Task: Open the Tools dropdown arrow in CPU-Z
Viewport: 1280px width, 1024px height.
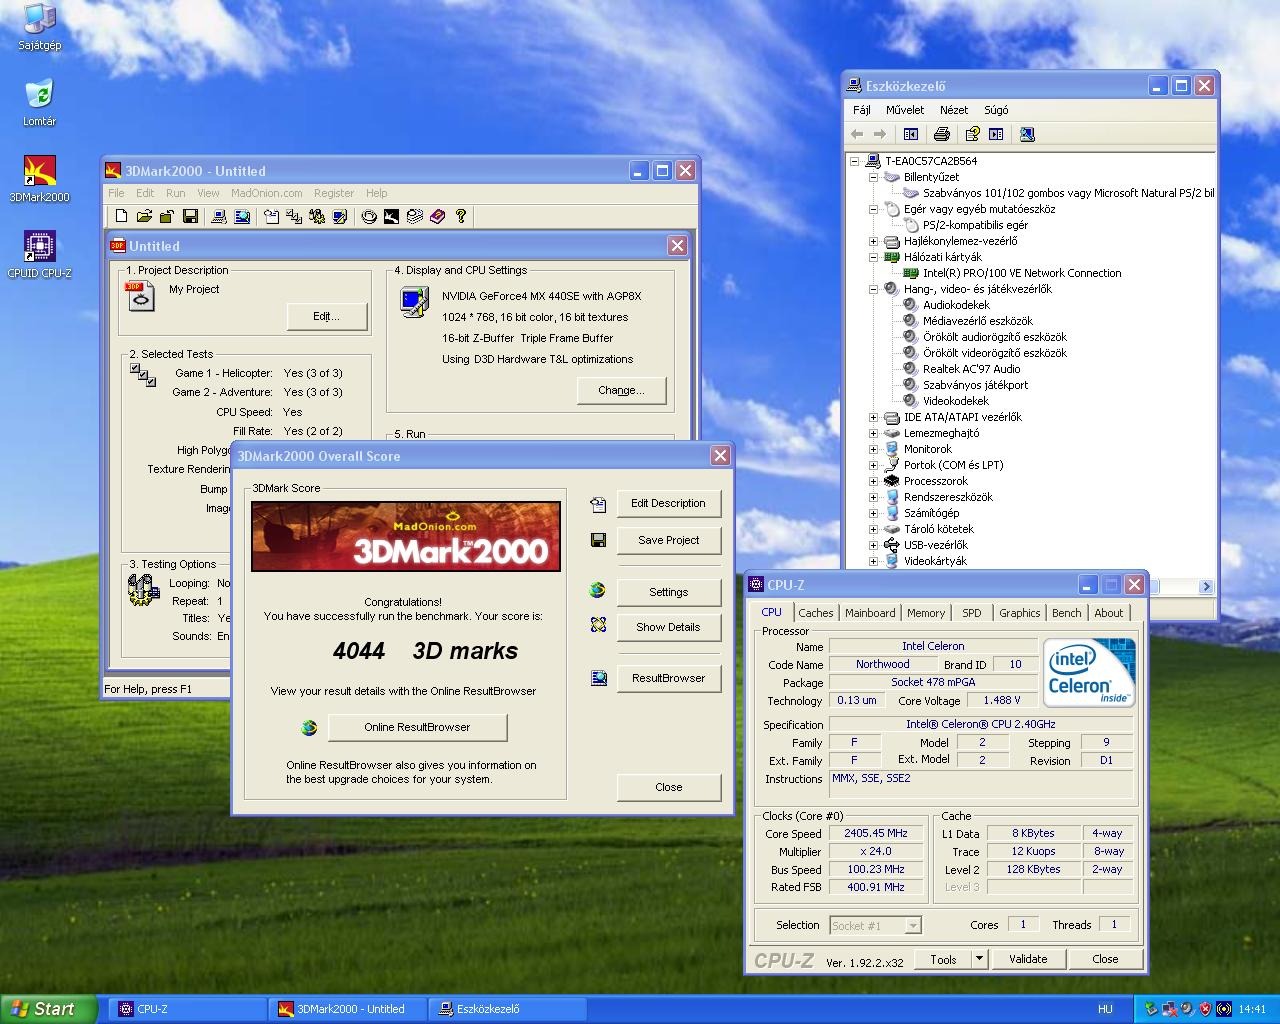Action: [x=979, y=959]
